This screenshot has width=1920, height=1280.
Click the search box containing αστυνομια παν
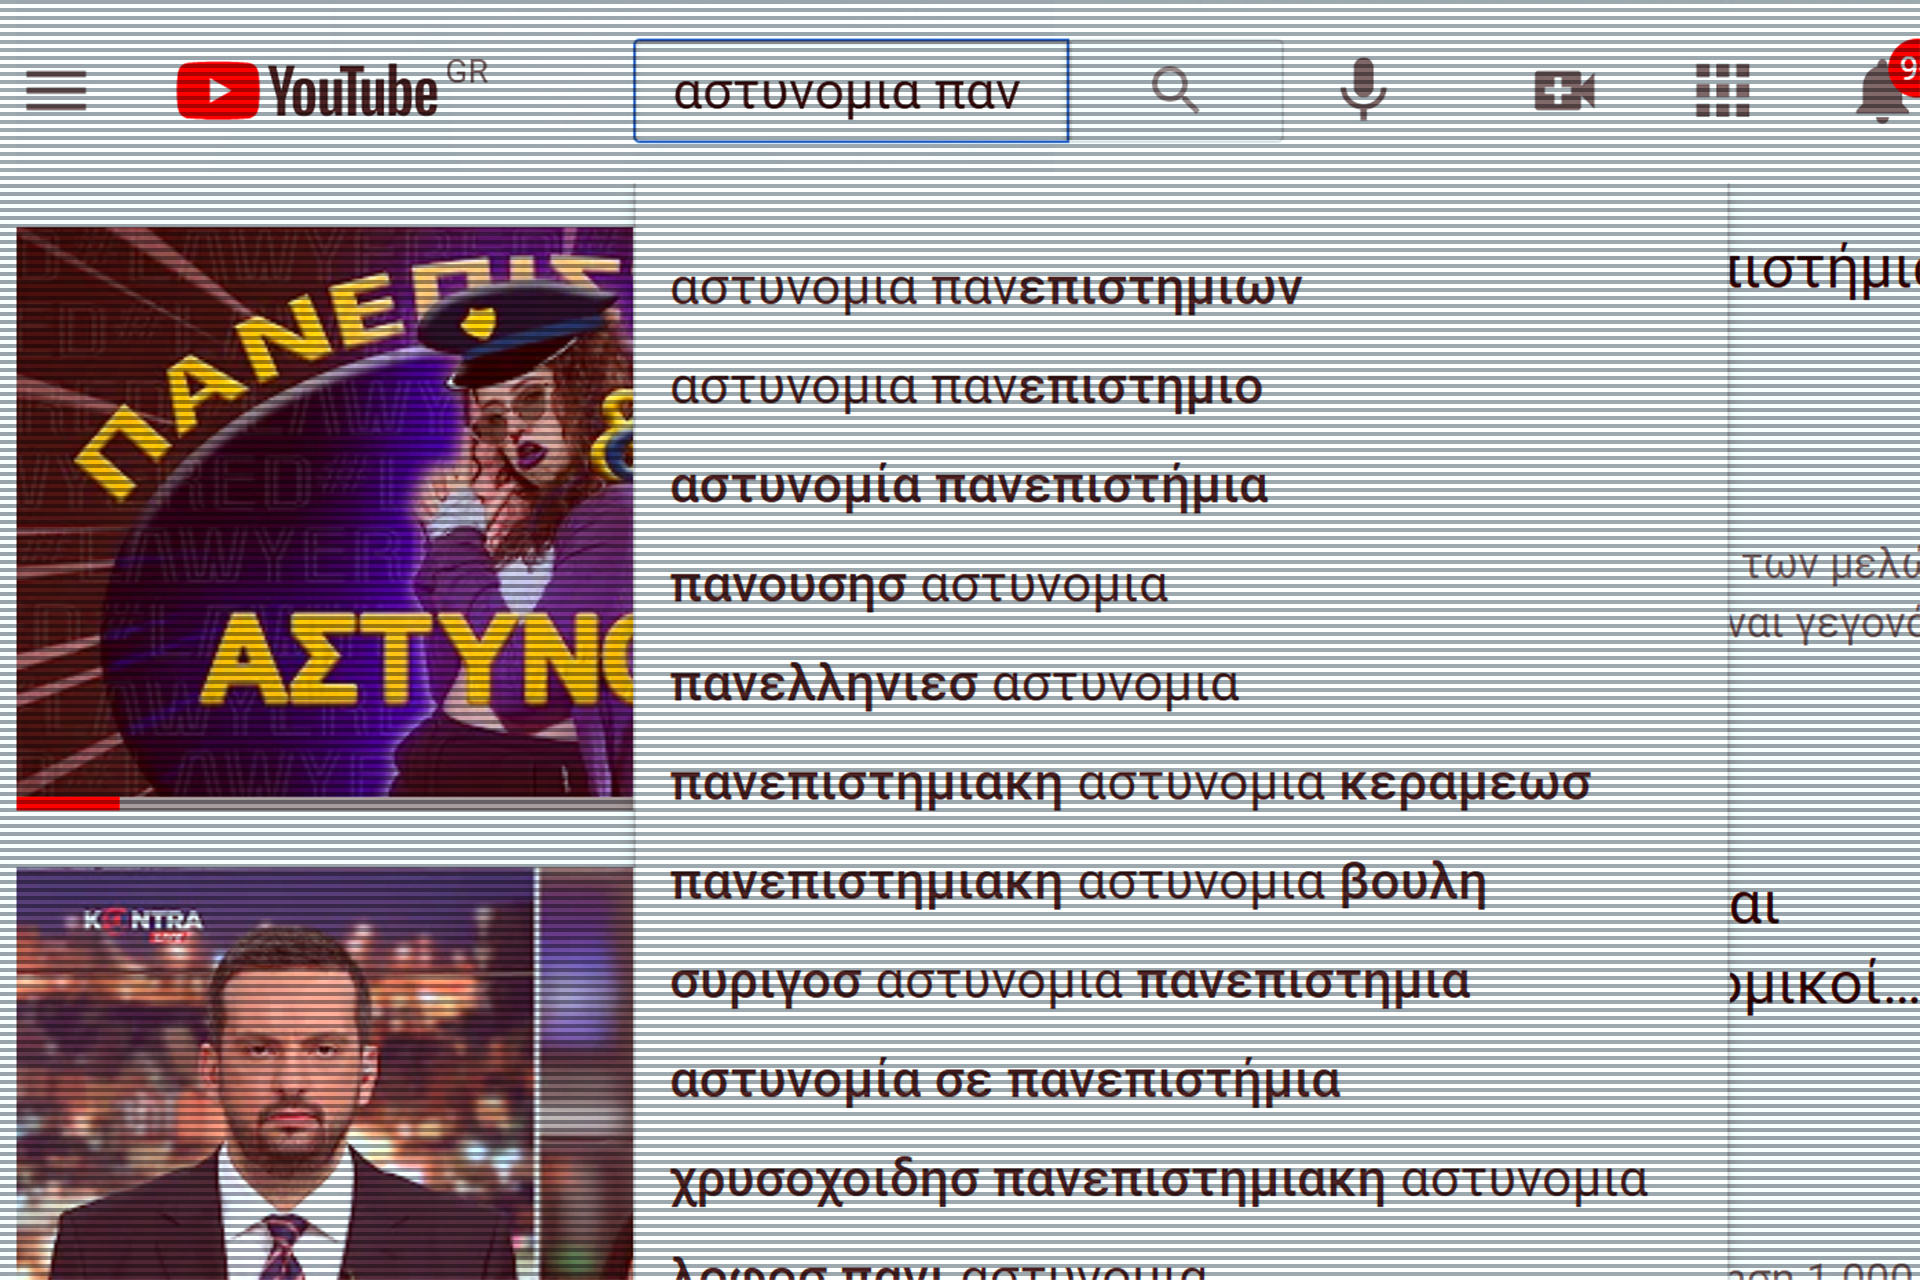point(850,92)
